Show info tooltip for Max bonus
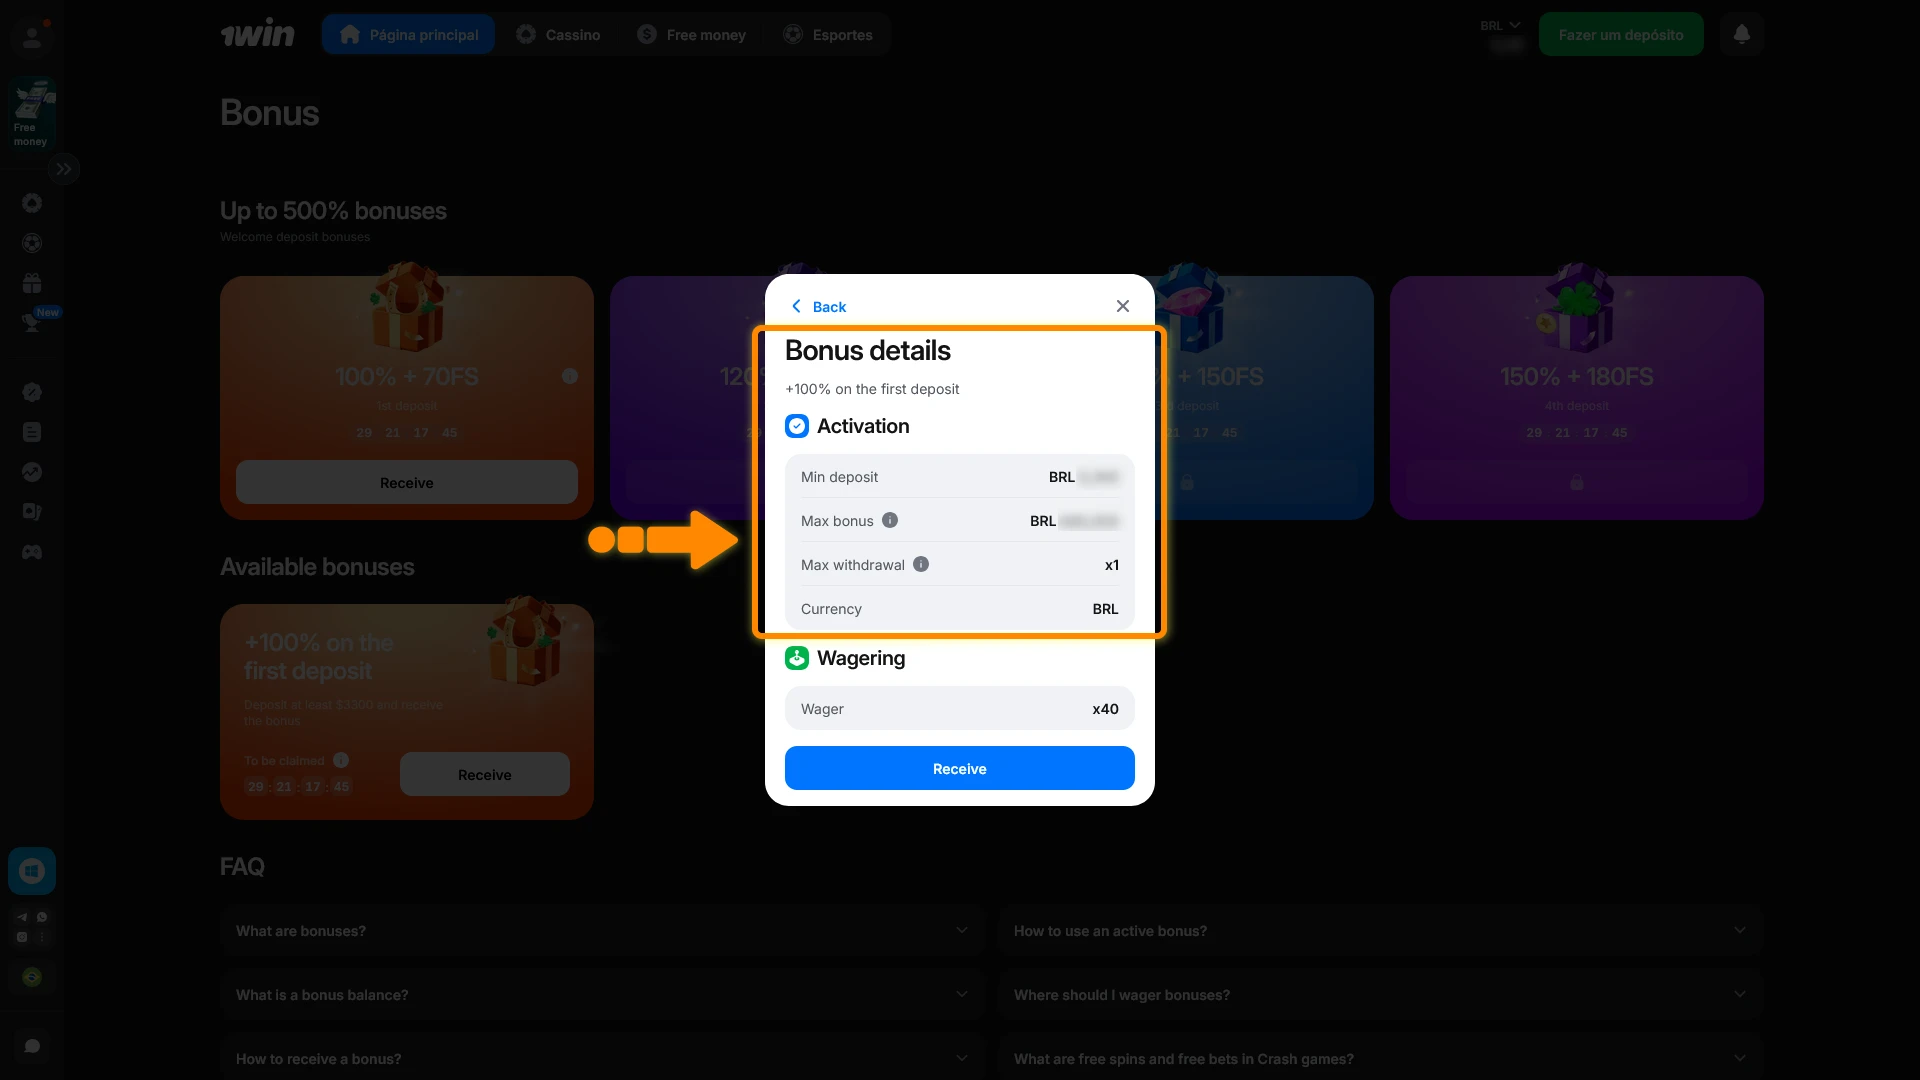Viewport: 1920px width, 1080px height. [889, 520]
